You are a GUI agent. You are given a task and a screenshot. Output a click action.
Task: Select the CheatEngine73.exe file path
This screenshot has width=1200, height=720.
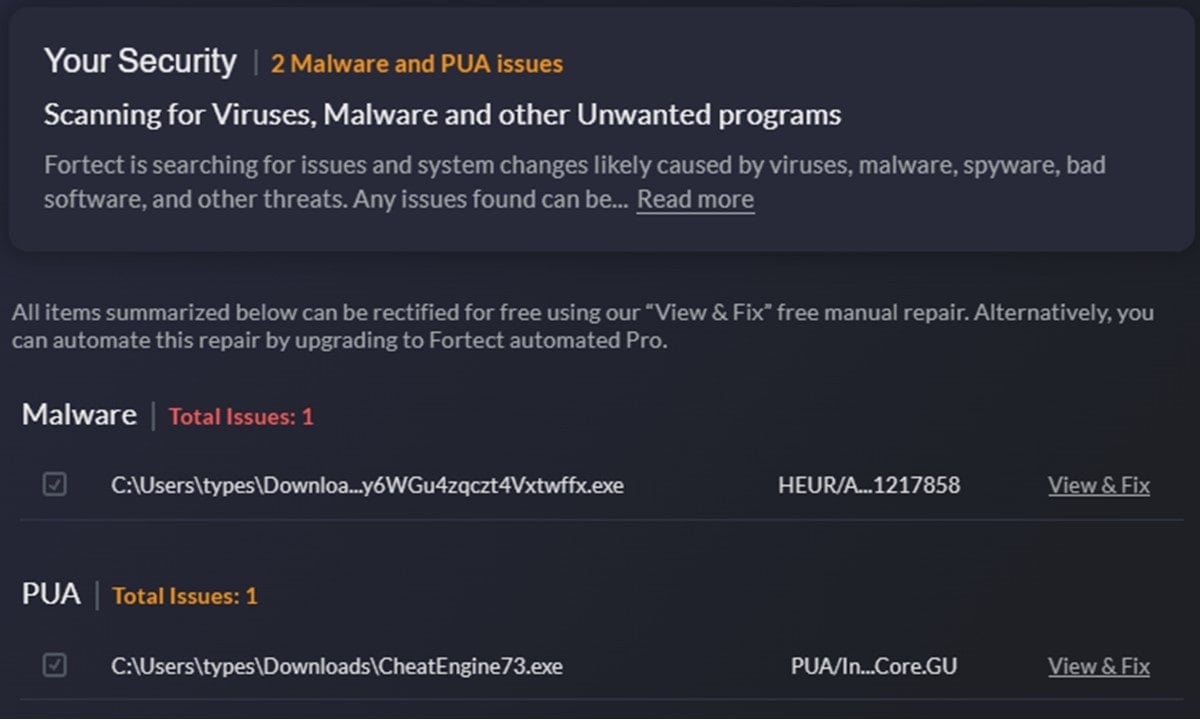point(337,666)
